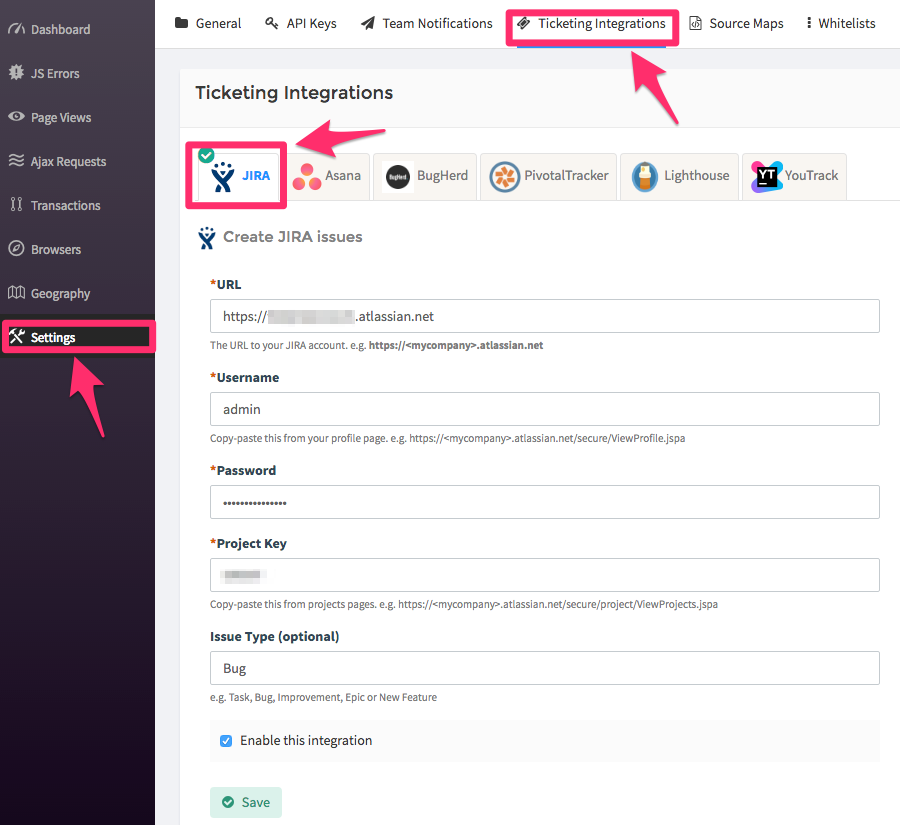The width and height of the screenshot is (900, 825).
Task: Click the Transactions icon in sidebar
Action: point(16,204)
